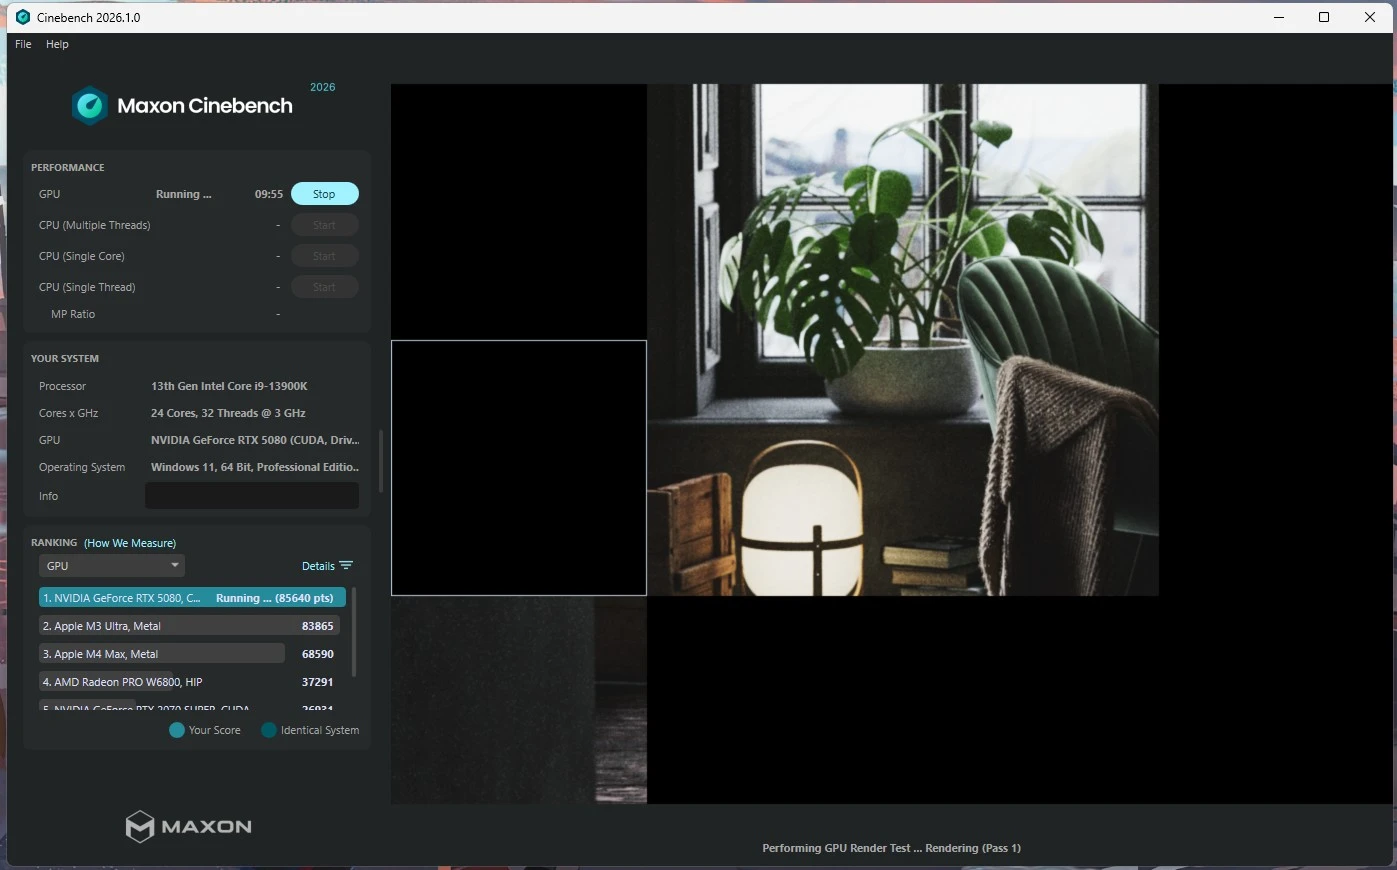Click the Cinebench title bar app icon
This screenshot has width=1397, height=870.
[x=23, y=17]
